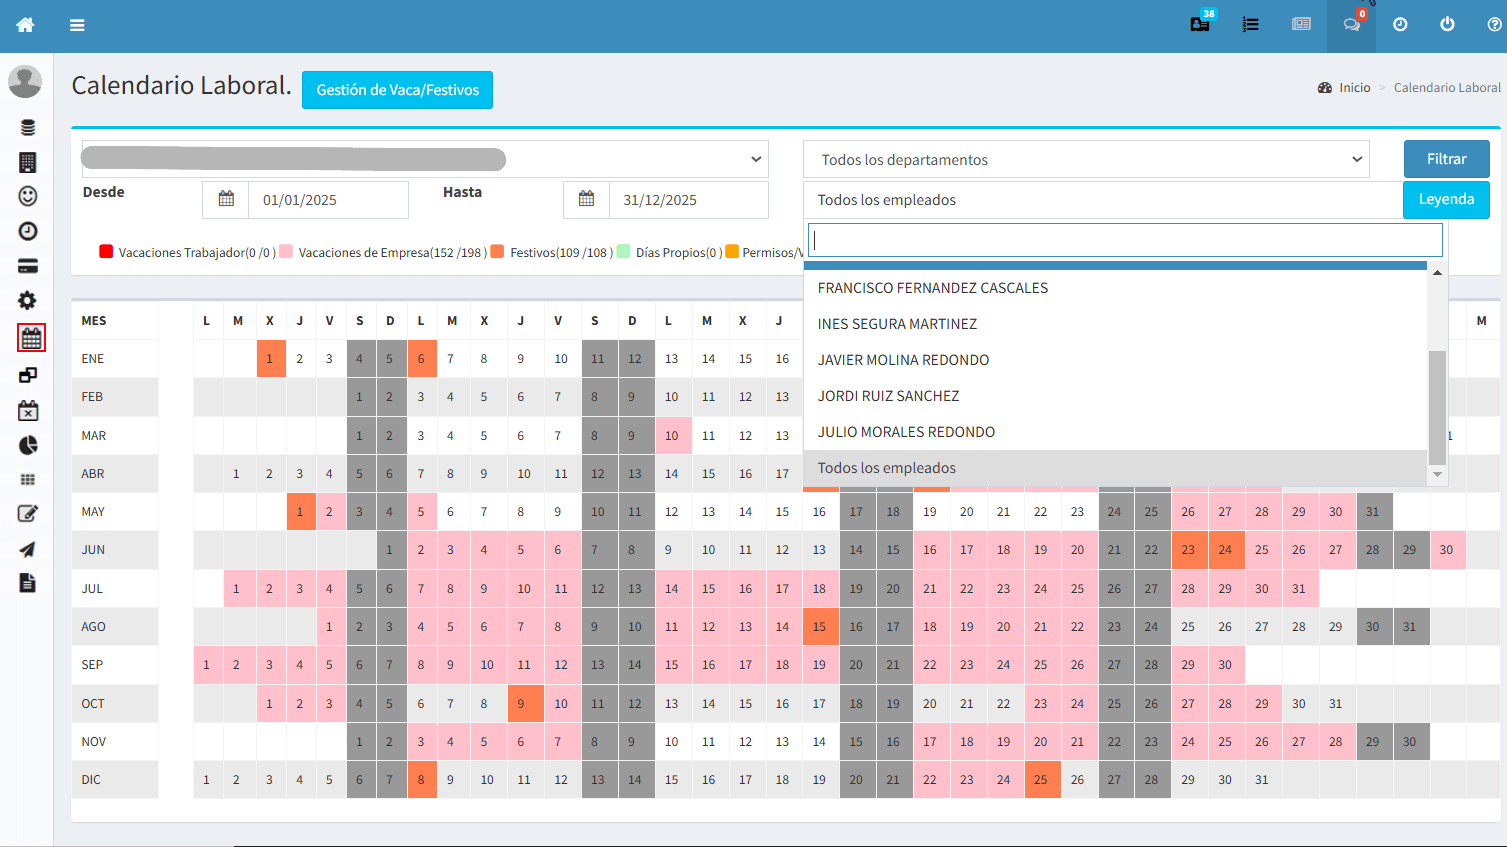Open the gear settings icon in sidebar
Viewport: 1507px width, 847px height.
28,300
